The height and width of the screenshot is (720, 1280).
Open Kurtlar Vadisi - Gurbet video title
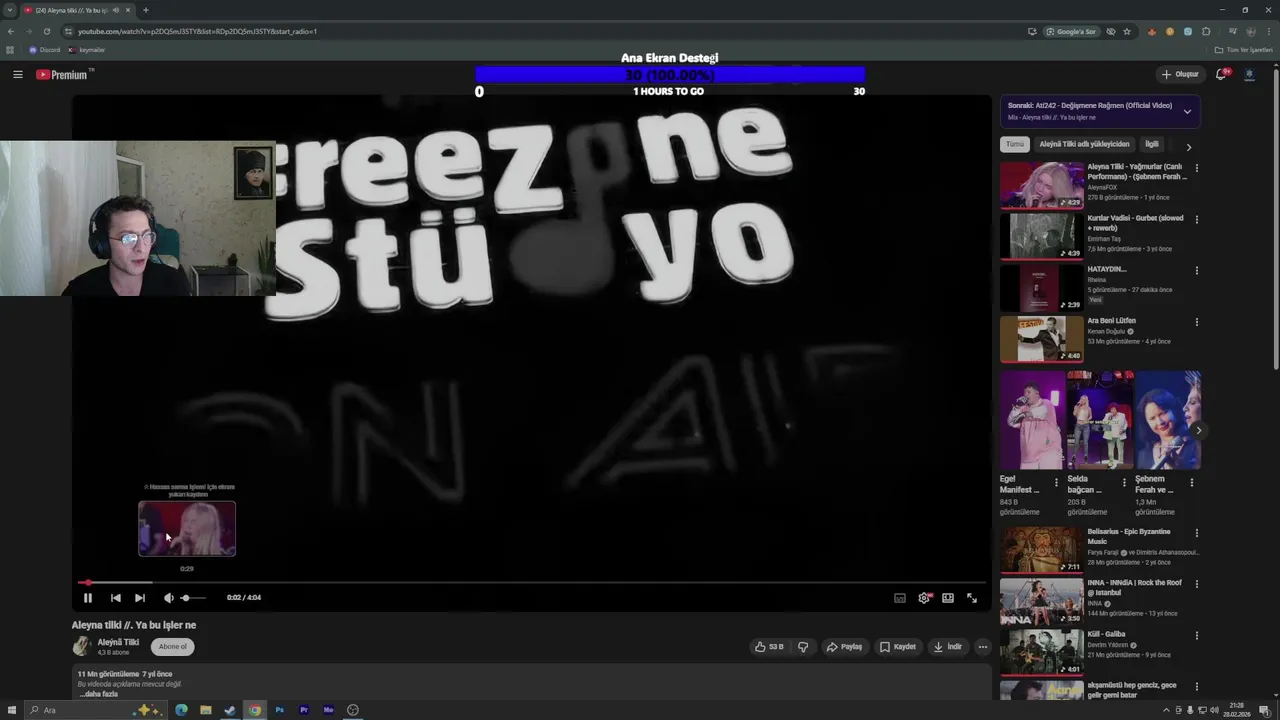click(x=1135, y=222)
